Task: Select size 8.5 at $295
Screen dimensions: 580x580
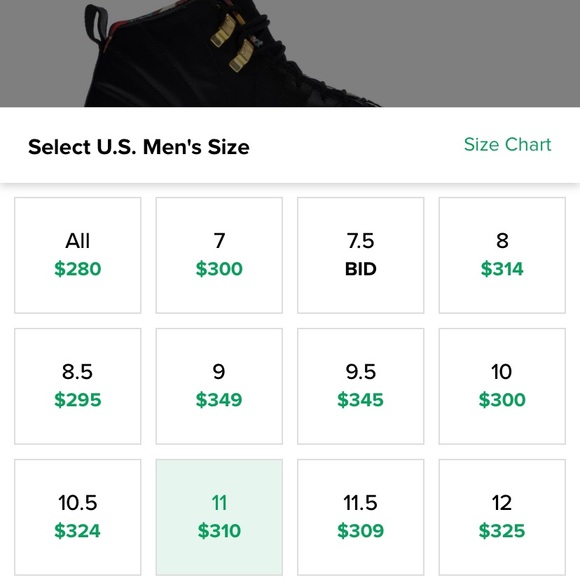Action: 78,386
